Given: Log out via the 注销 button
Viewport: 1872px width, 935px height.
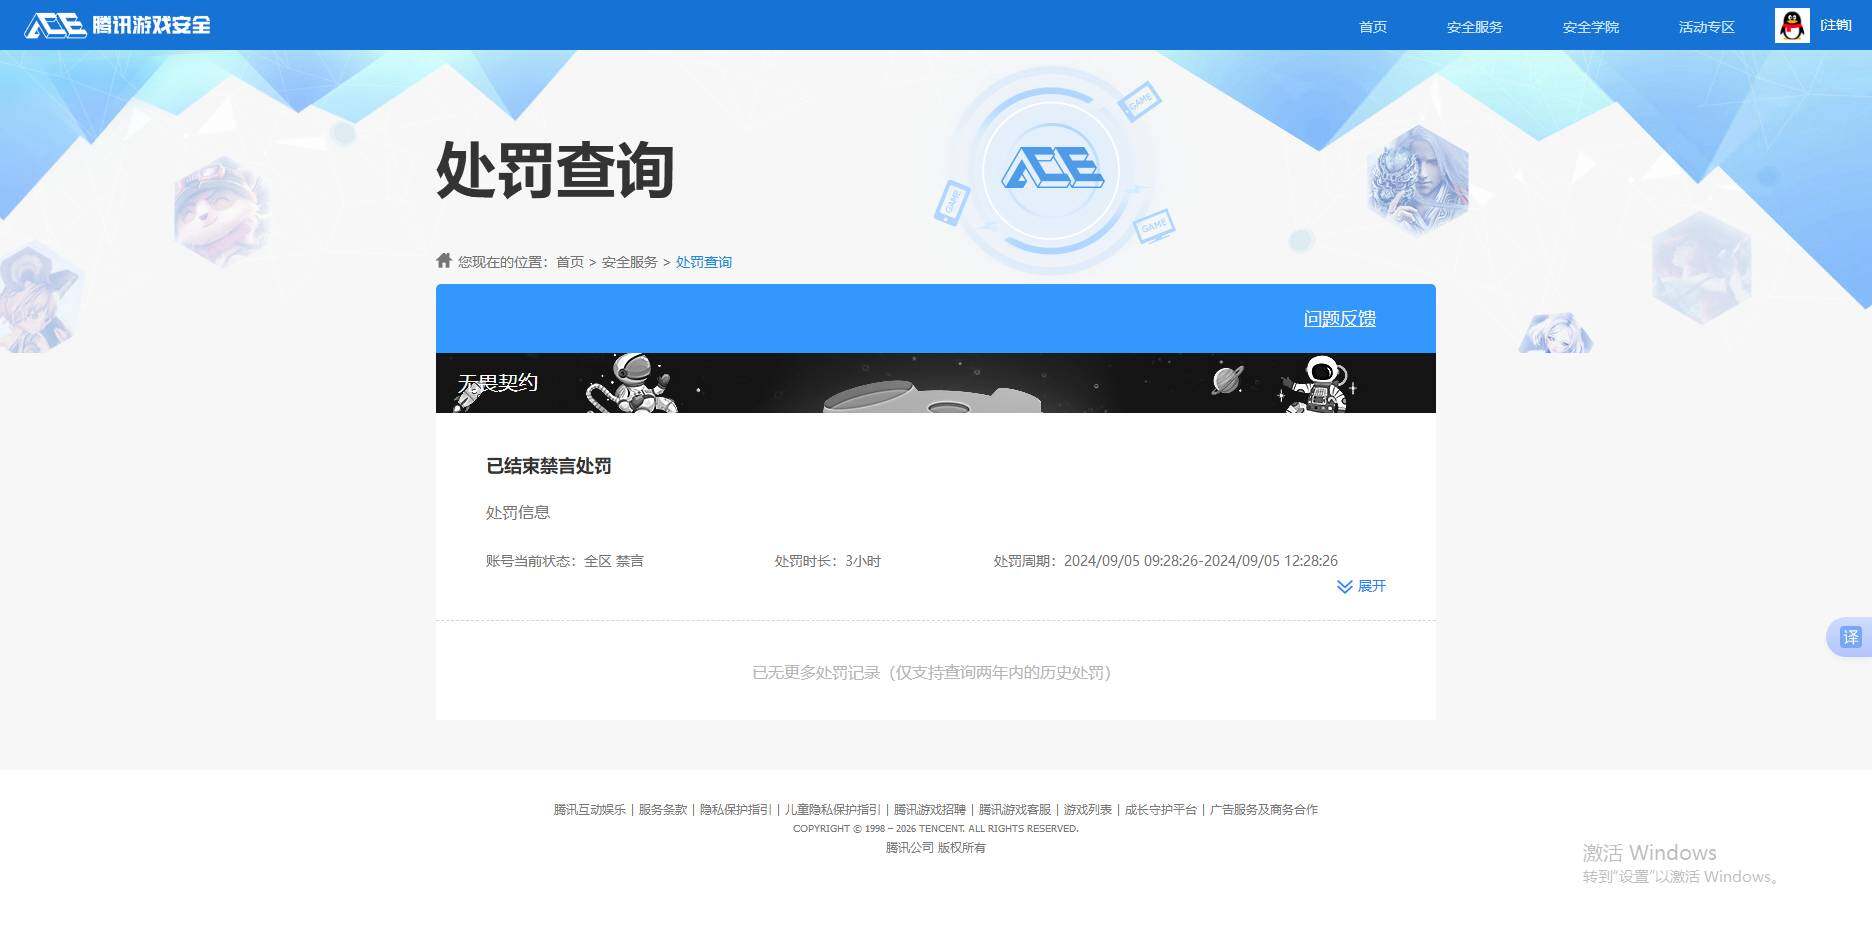Looking at the screenshot, I should (x=1835, y=25).
